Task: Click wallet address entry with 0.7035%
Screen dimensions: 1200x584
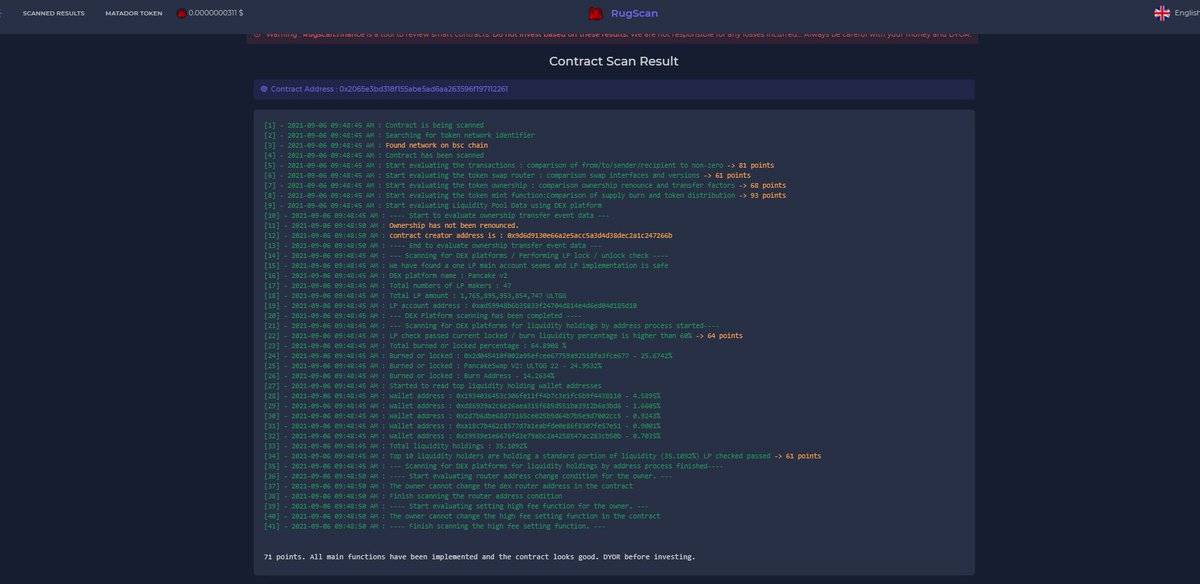Action: click(x=462, y=435)
